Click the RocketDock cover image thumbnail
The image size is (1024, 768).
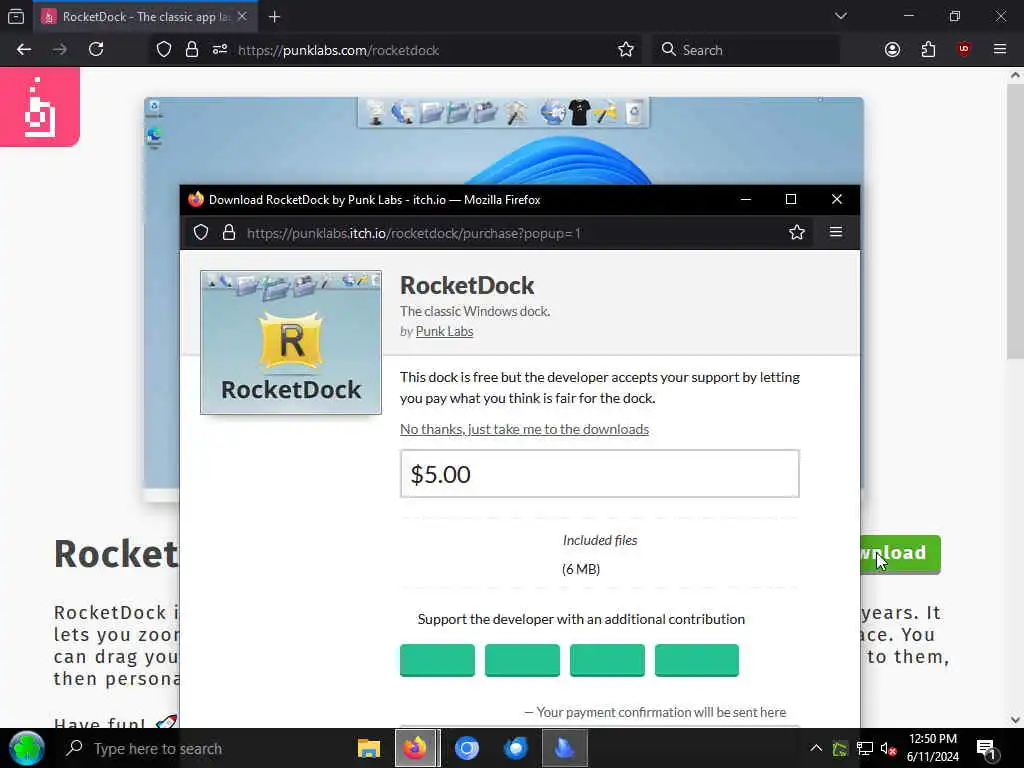291,342
